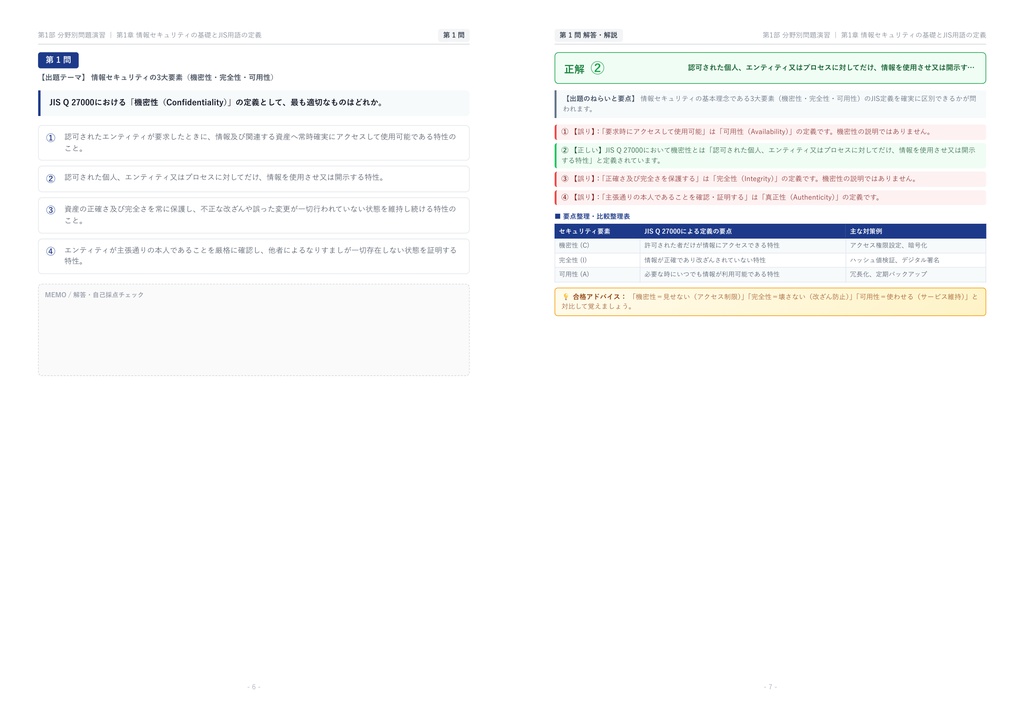Click the 合格アドバイス： label
Image resolution: width=1024 pixels, height=724 pixels.
[x=599, y=296]
